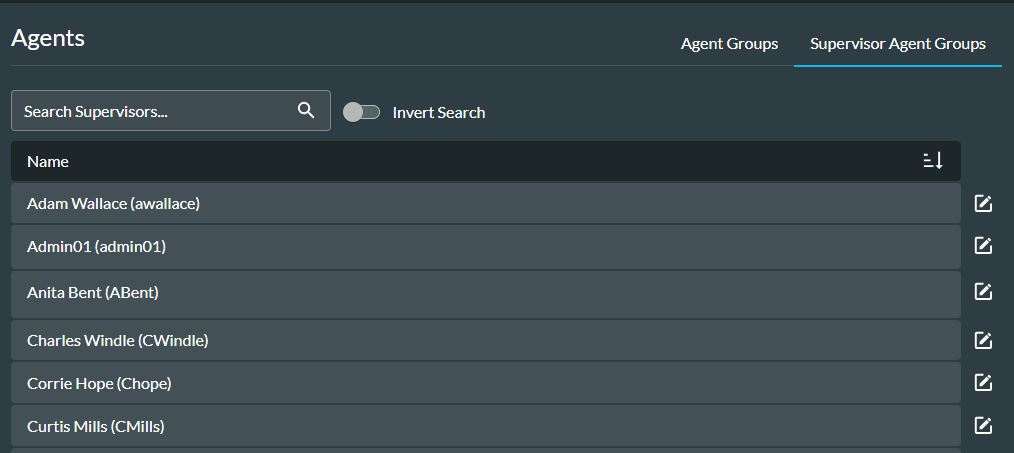
Task: Click the Name column header
Action: coord(48,161)
